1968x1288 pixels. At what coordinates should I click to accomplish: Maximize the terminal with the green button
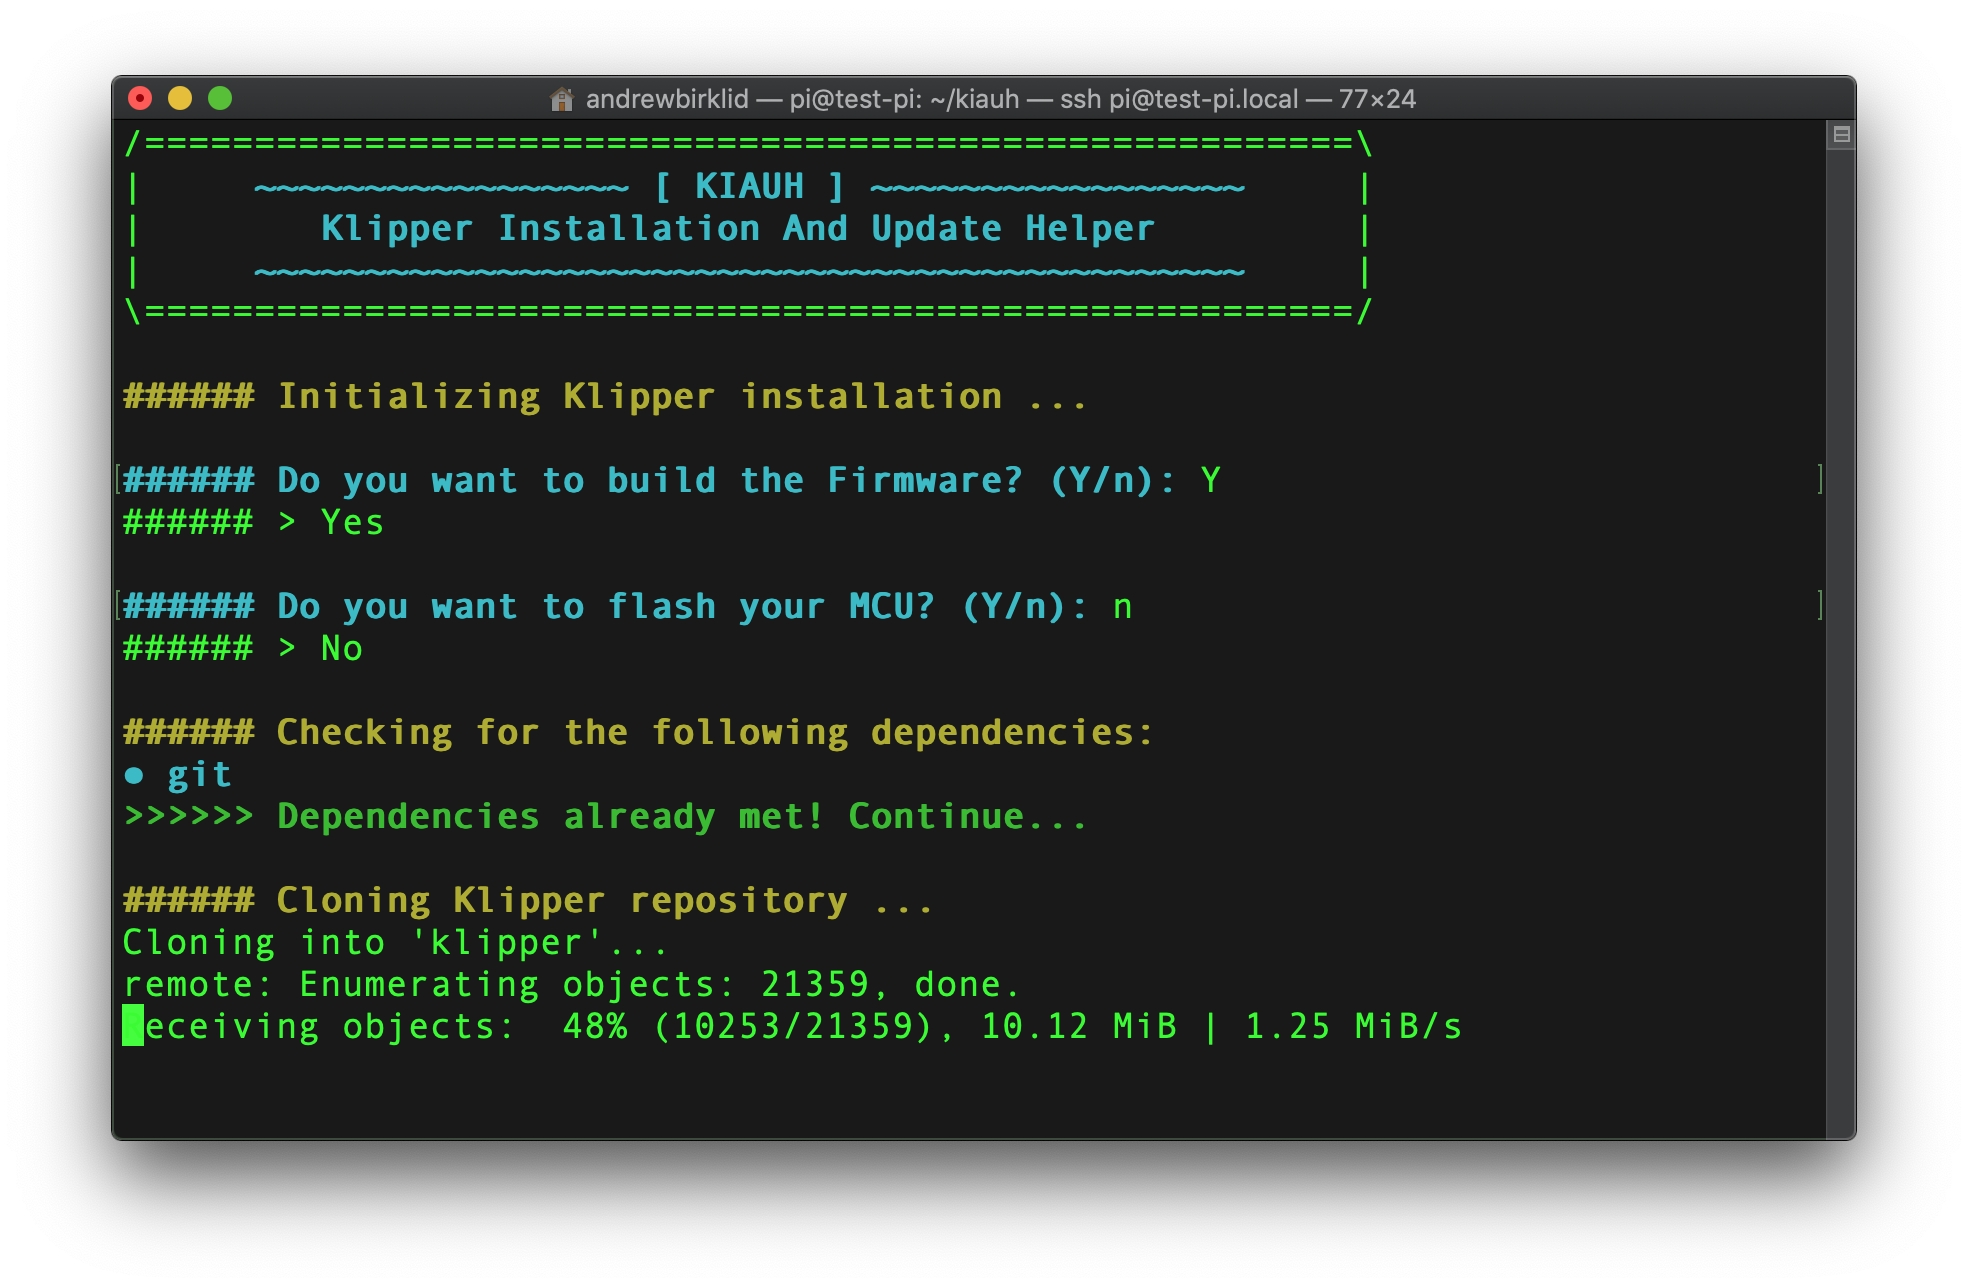(x=220, y=98)
